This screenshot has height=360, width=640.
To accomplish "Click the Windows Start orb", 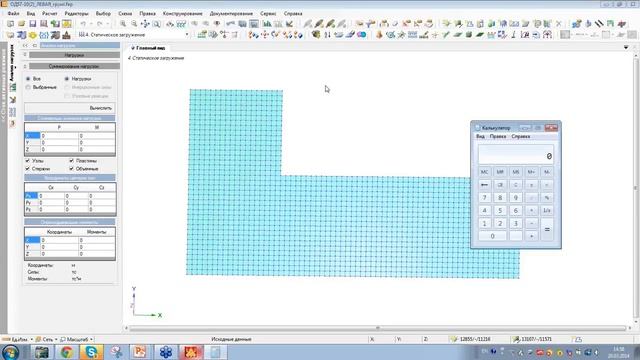I will point(10,352).
